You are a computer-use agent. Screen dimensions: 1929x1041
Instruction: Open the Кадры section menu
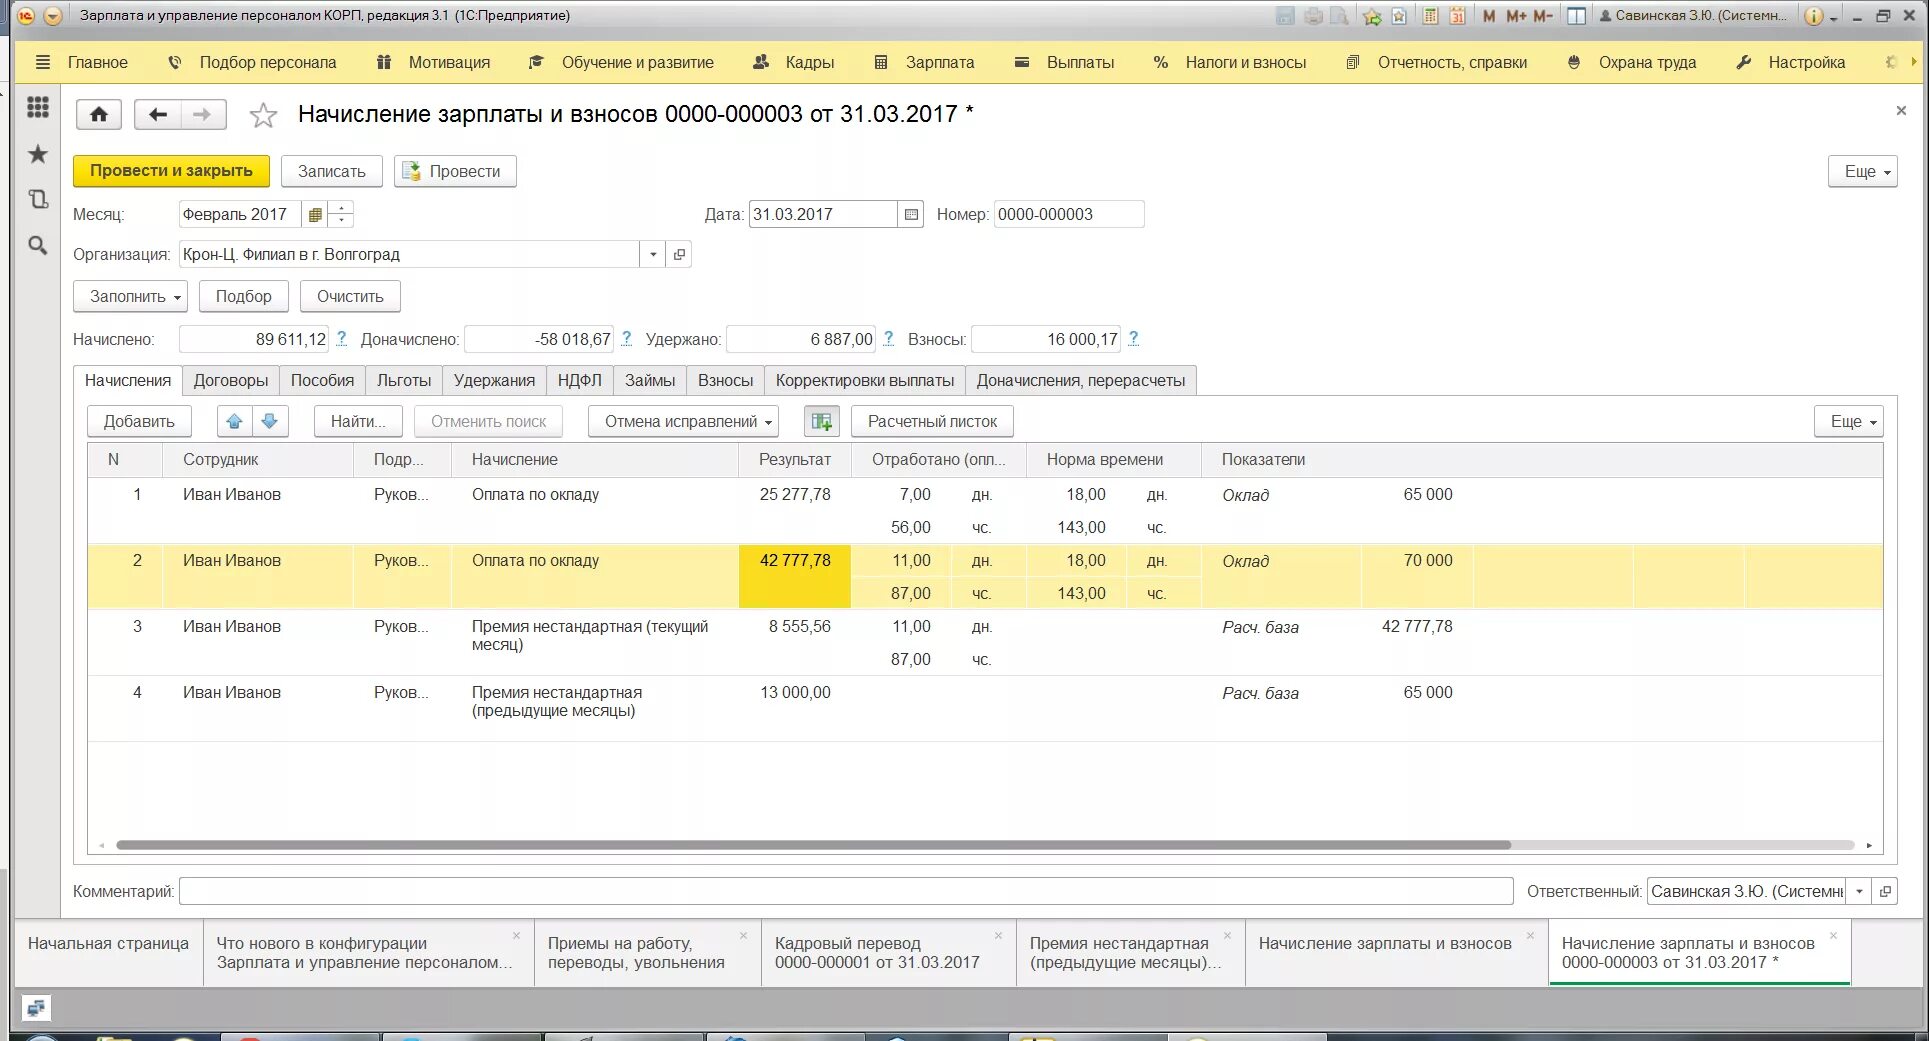pyautogui.click(x=793, y=62)
